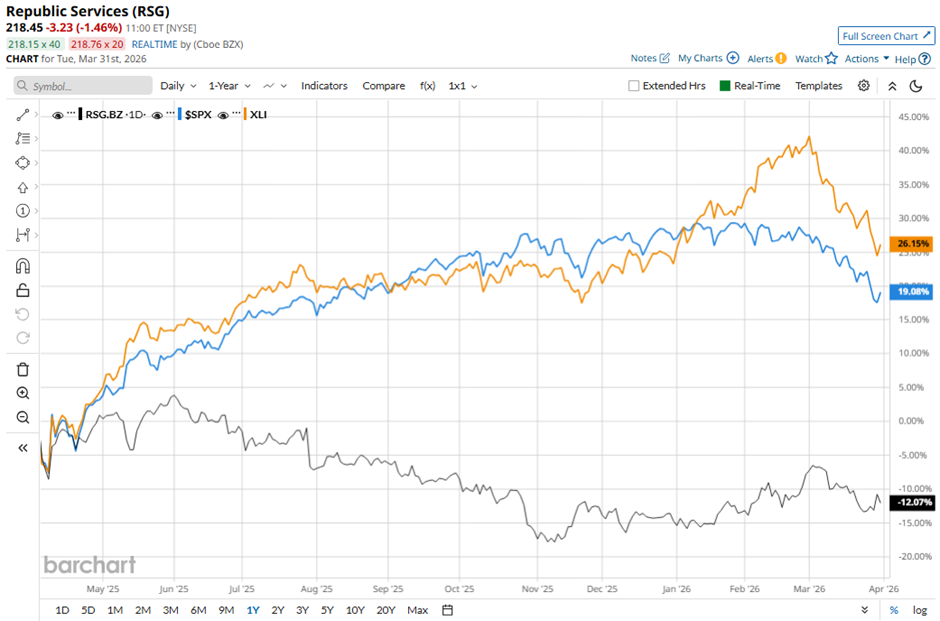
Task: Select the 5Y range tab
Action: [327, 610]
